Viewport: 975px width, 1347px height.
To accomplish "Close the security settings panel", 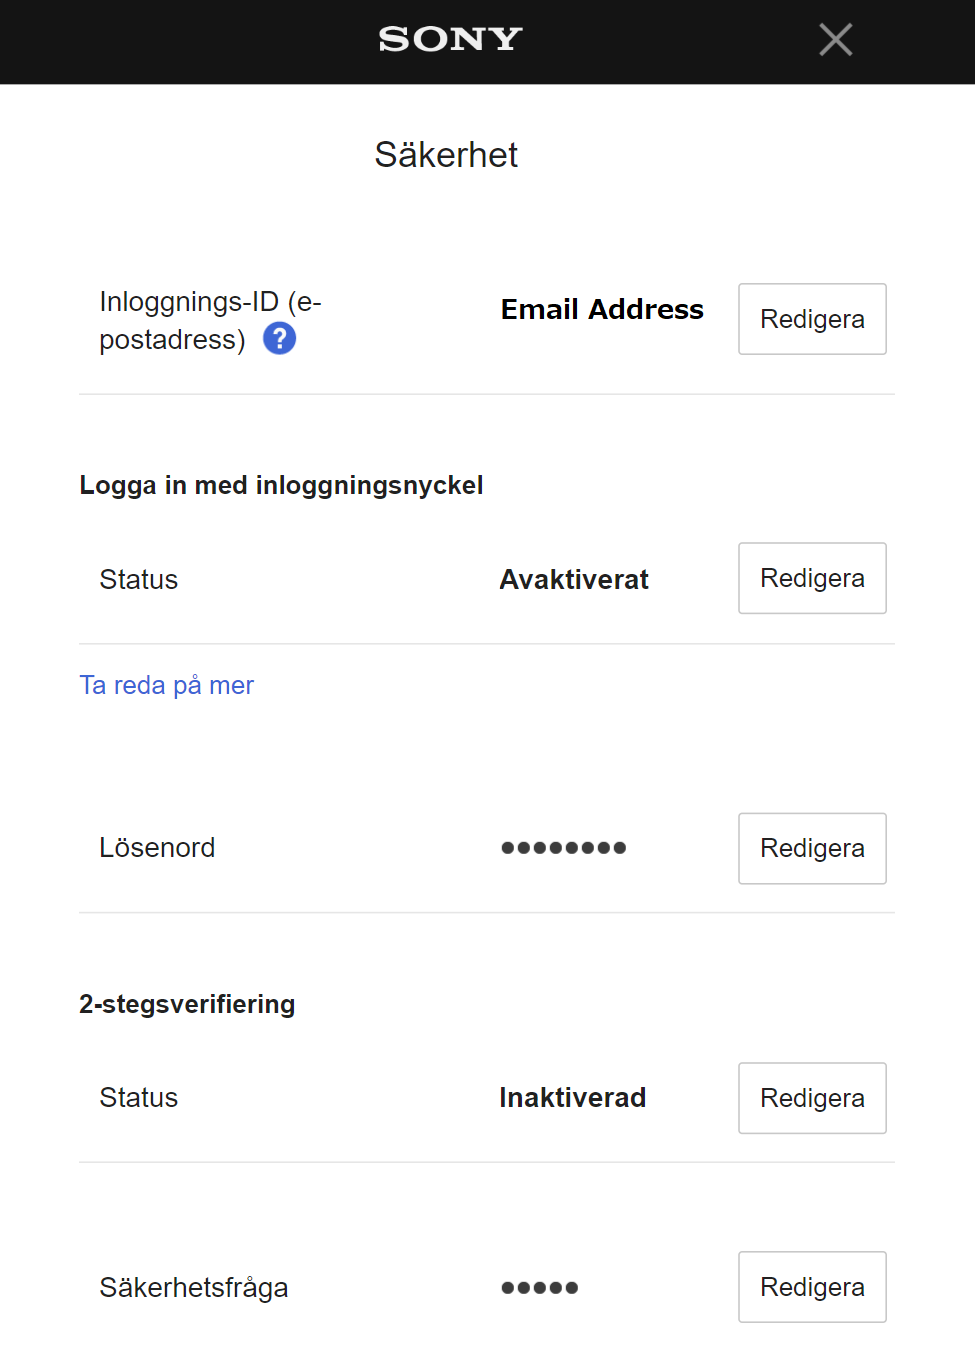I will click(835, 40).
